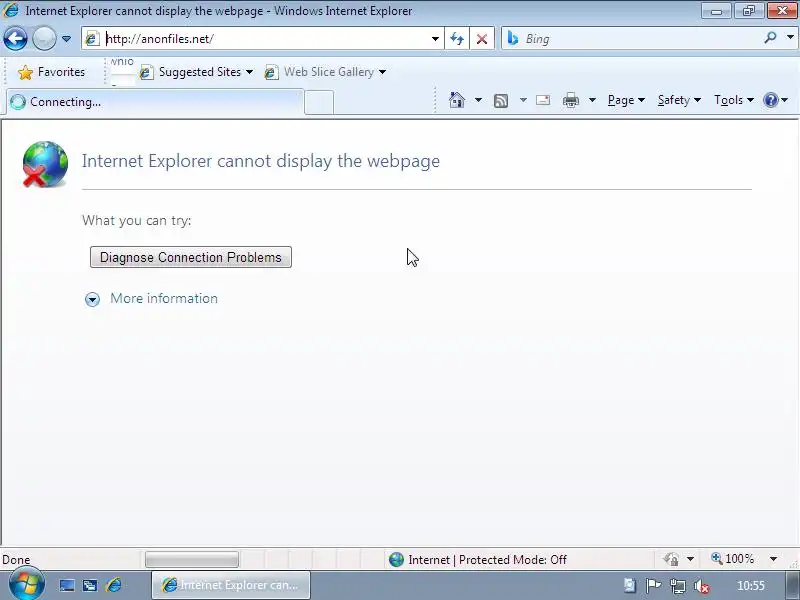This screenshot has height=600, width=800.
Task: Stop loading with the red X icon
Action: pos(482,39)
